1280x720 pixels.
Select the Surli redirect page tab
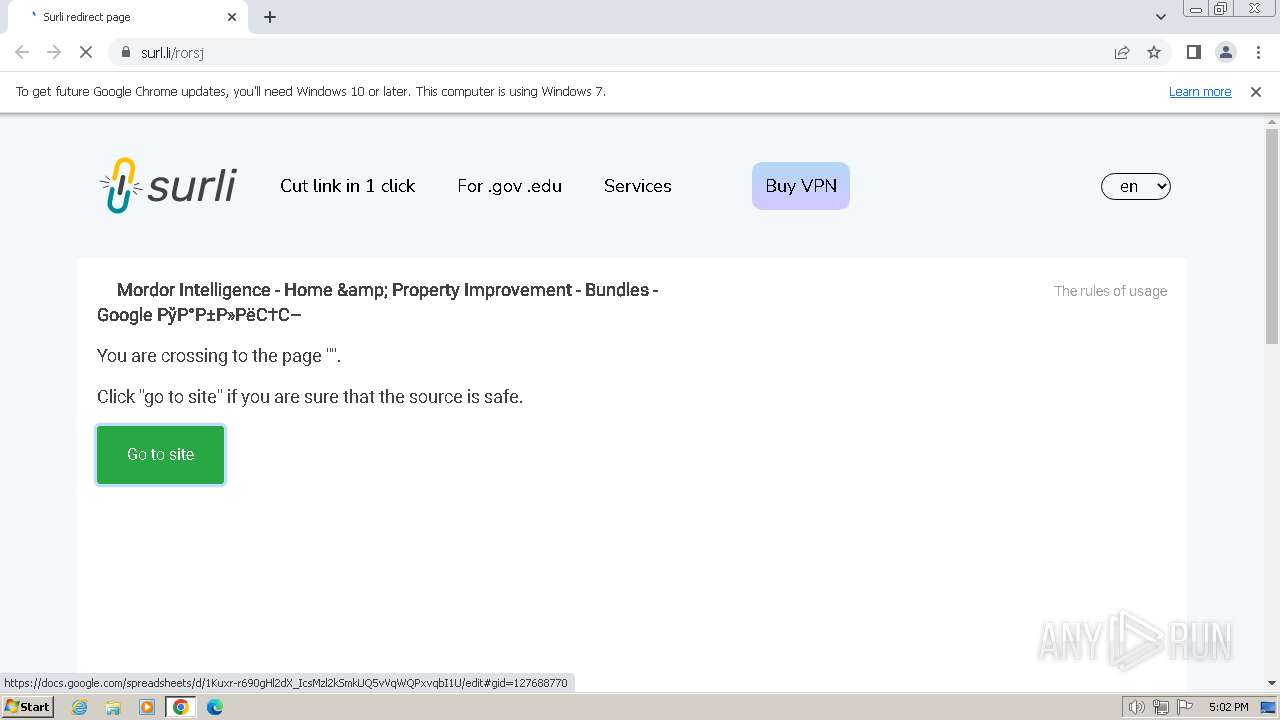click(127, 17)
